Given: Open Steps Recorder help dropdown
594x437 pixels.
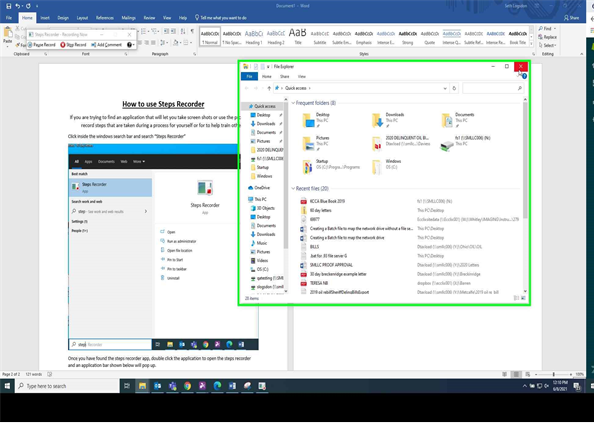Looking at the screenshot, I should coord(131,45).
